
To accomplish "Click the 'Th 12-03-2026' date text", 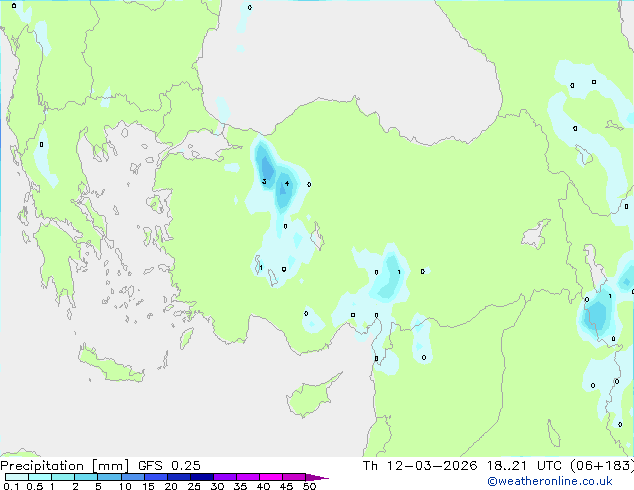I will coord(420,466).
